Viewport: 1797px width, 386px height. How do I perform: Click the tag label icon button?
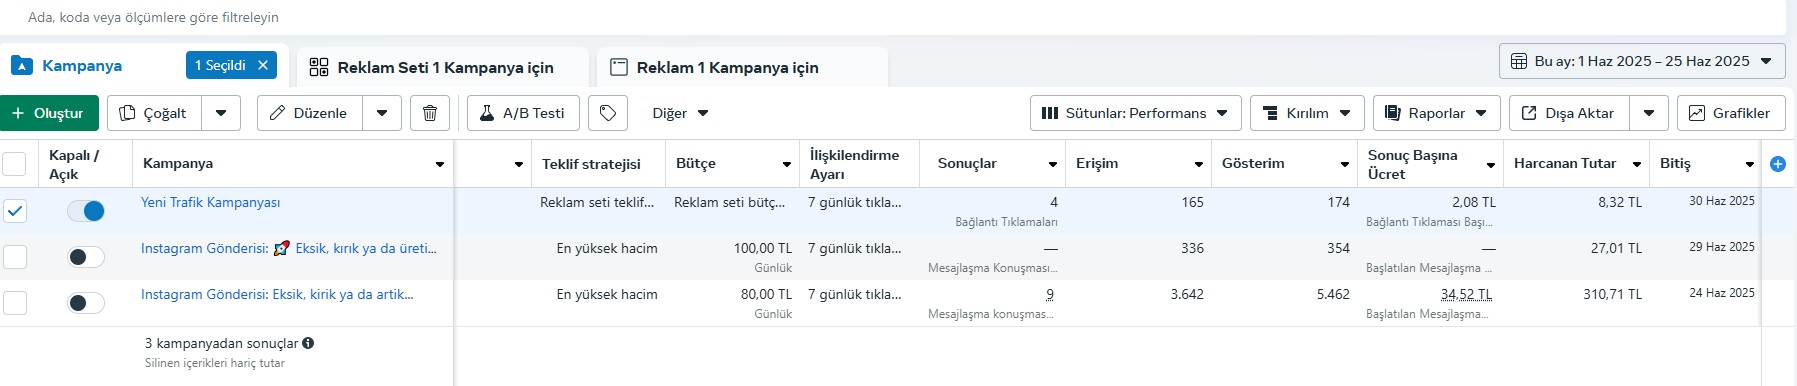pos(608,113)
